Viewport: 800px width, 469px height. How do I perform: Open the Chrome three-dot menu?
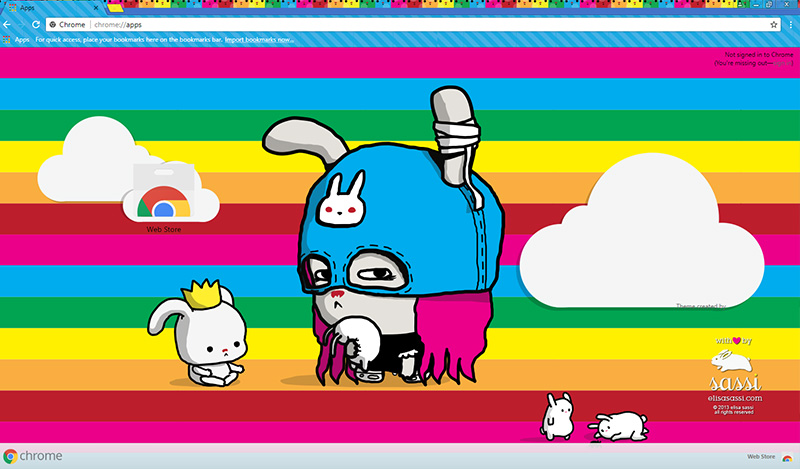pyautogui.click(x=791, y=24)
